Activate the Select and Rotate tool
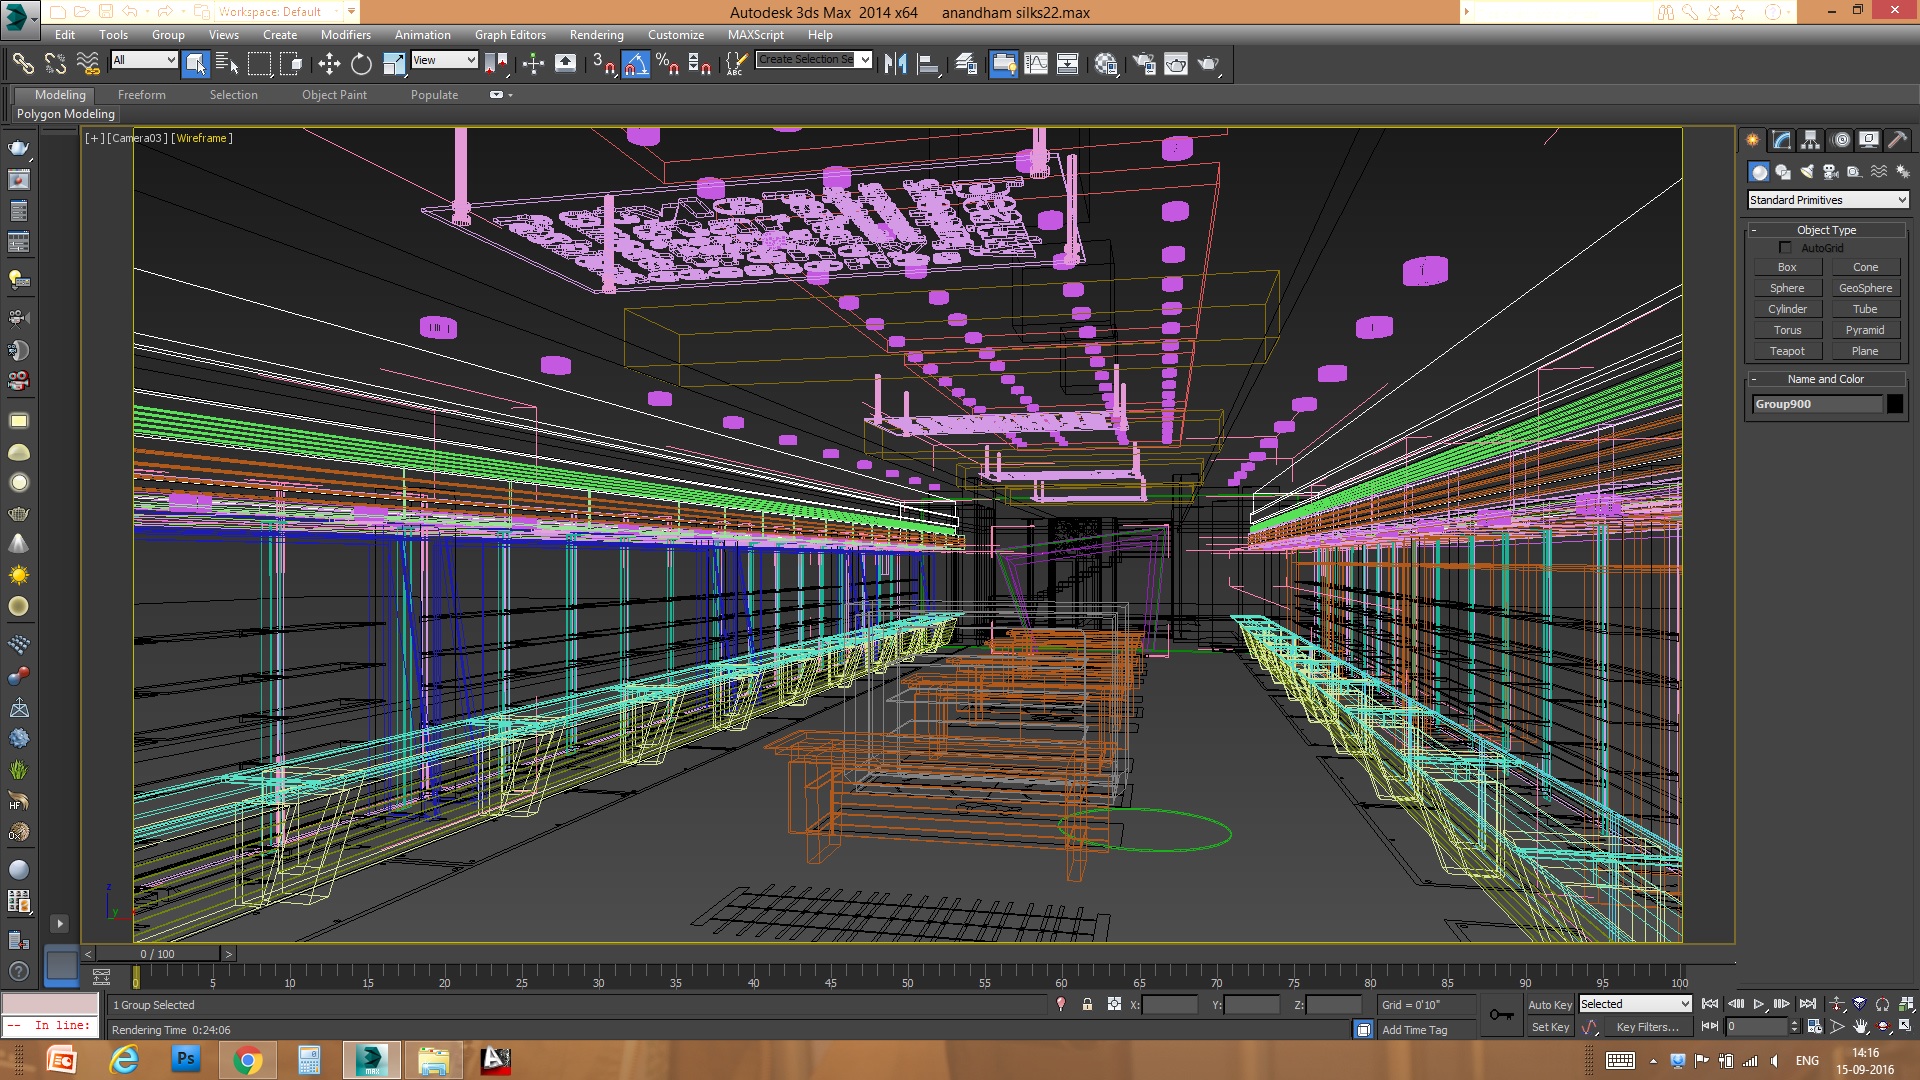 pyautogui.click(x=361, y=64)
